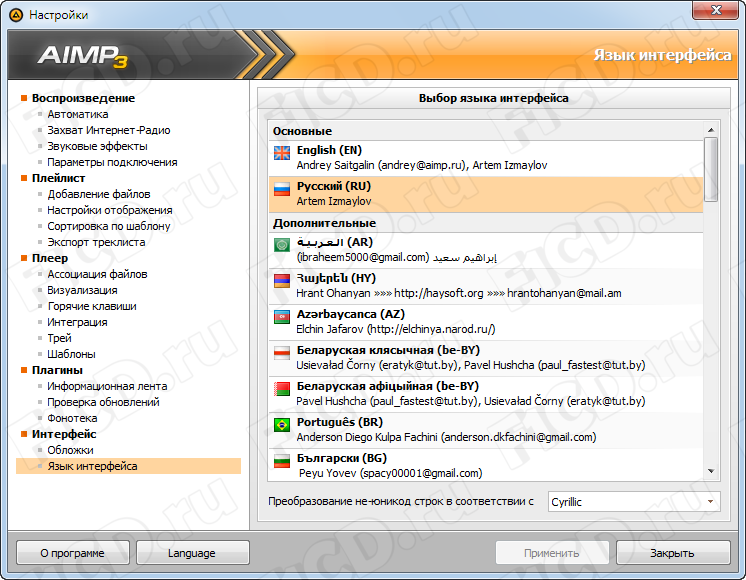Open Интеграция settings page

click(x=77, y=322)
